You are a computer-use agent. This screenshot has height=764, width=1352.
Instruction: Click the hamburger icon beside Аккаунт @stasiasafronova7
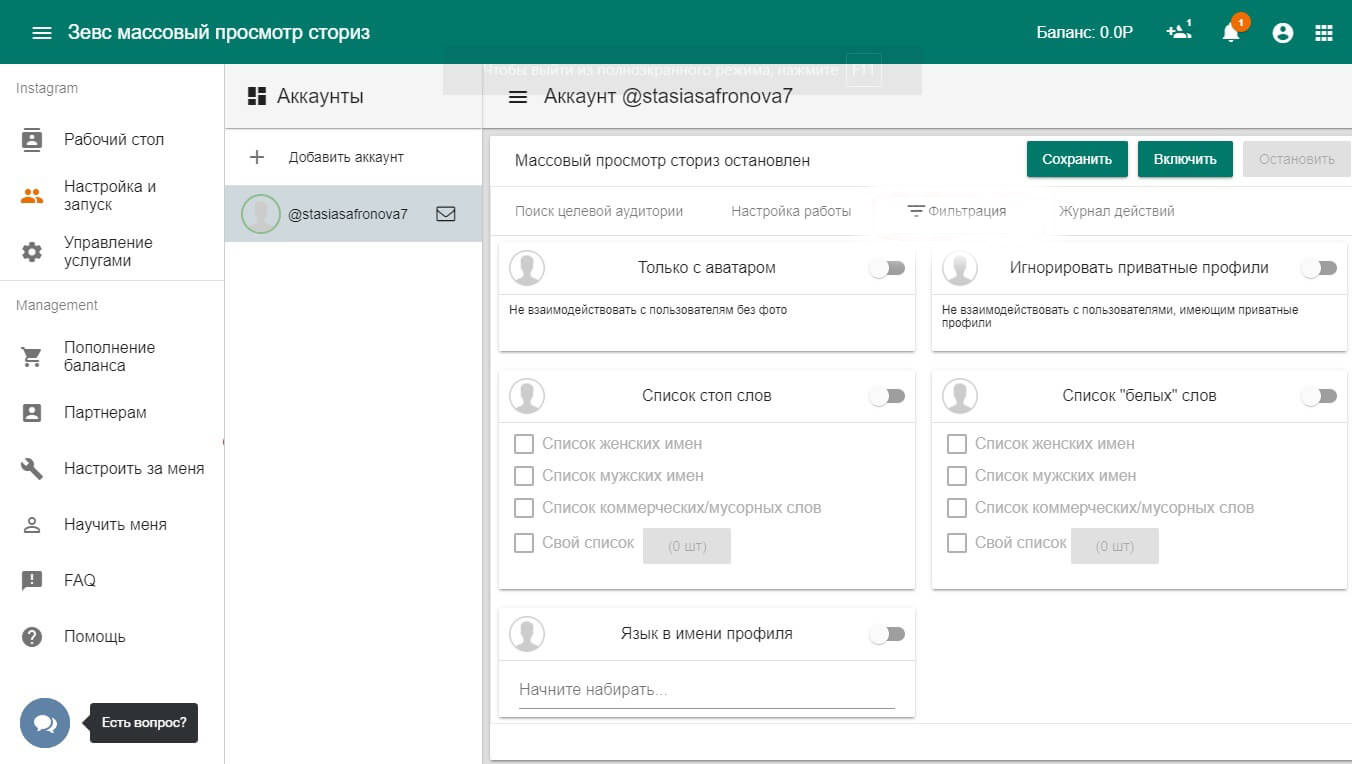(518, 97)
